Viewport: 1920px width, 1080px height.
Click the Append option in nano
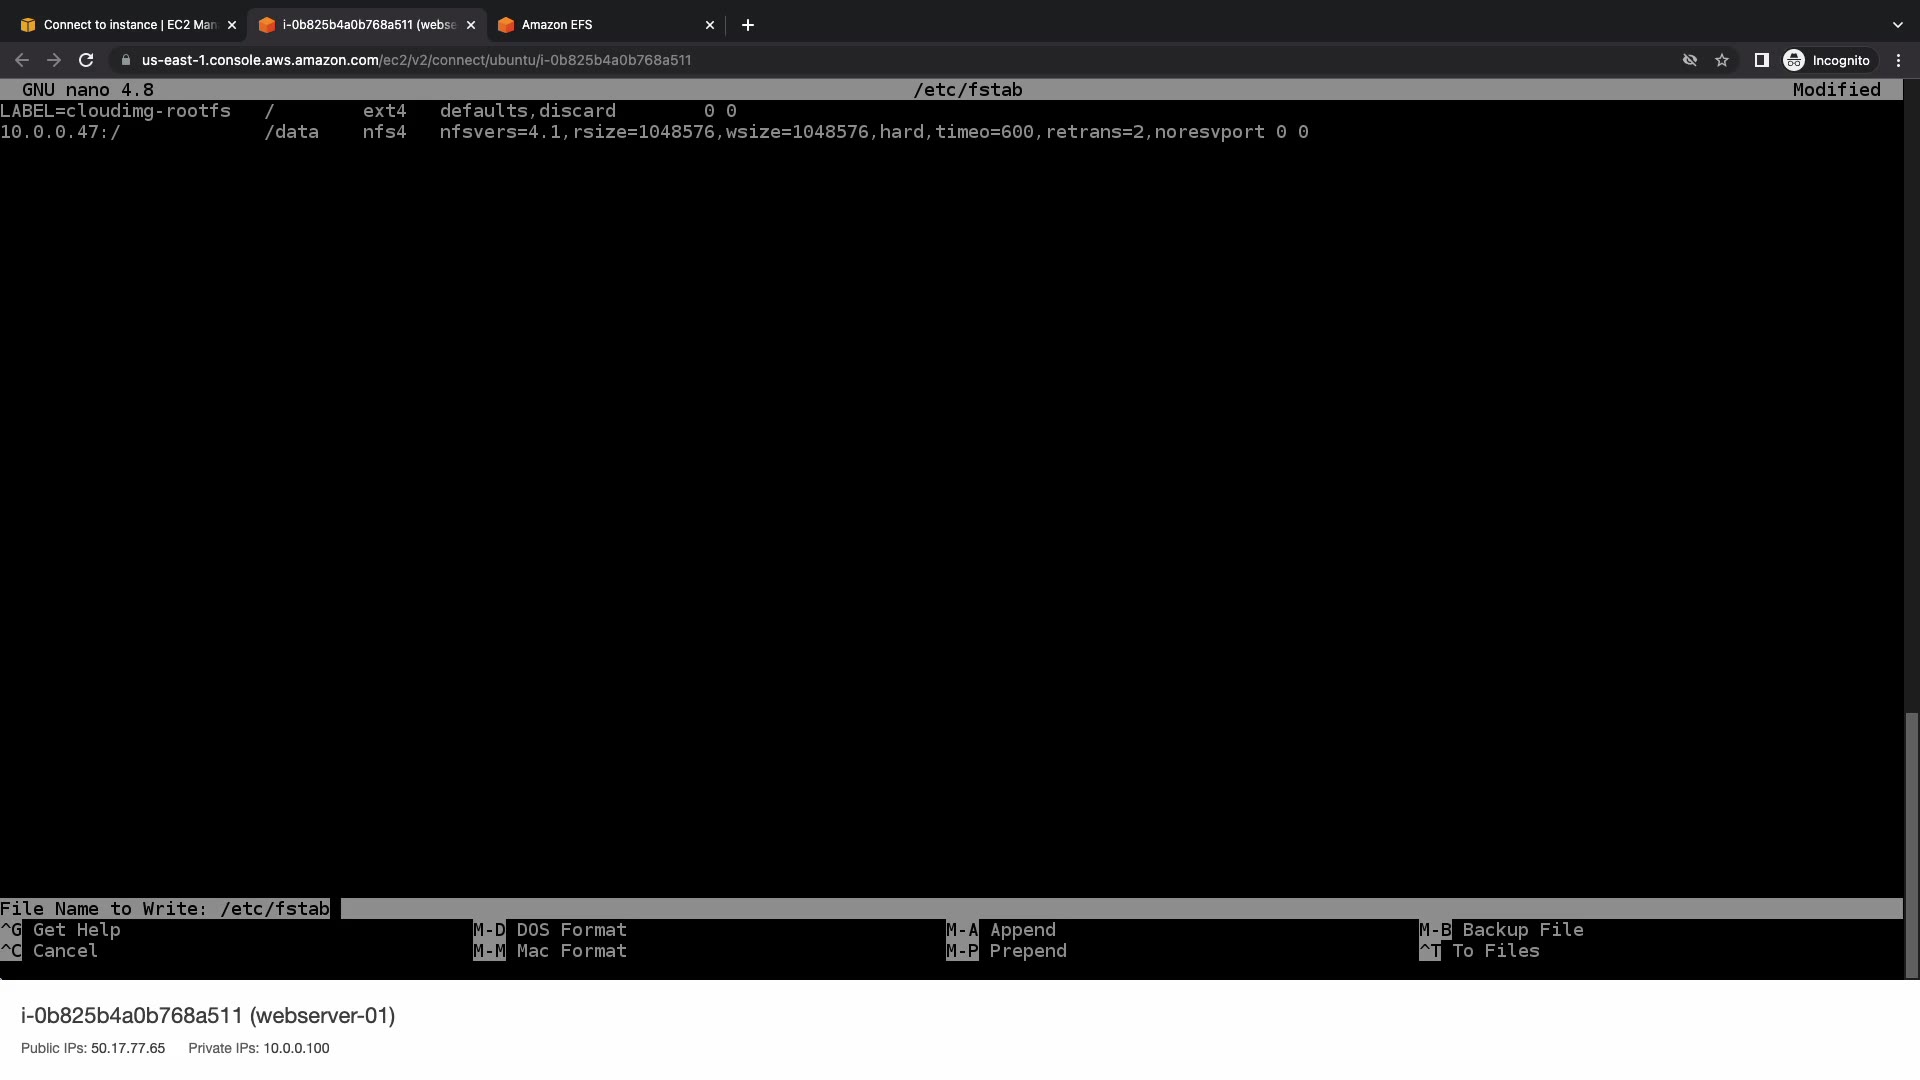tap(1021, 930)
